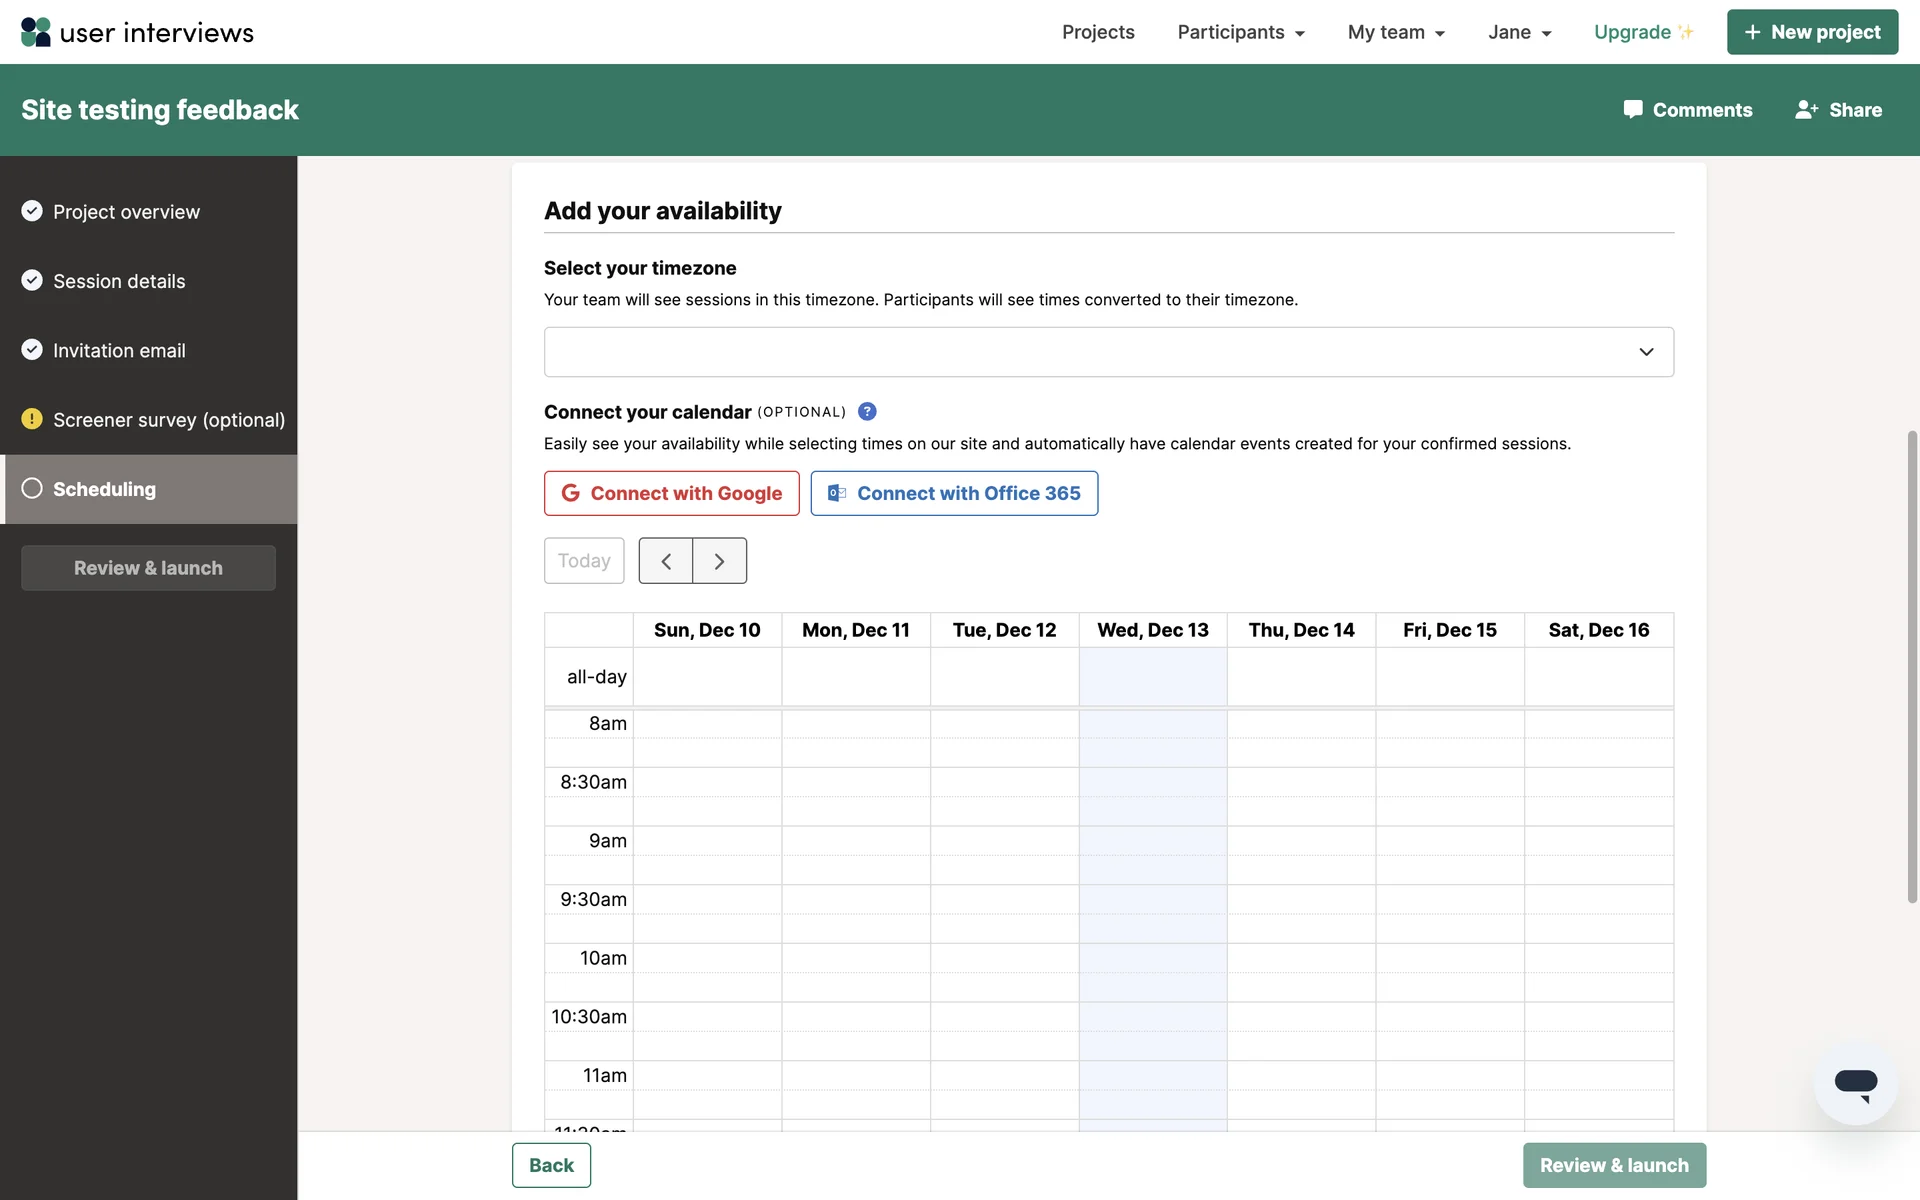Viewport: 1920px width, 1200px height.
Task: Expand the timezone dropdown
Action: 1108,352
